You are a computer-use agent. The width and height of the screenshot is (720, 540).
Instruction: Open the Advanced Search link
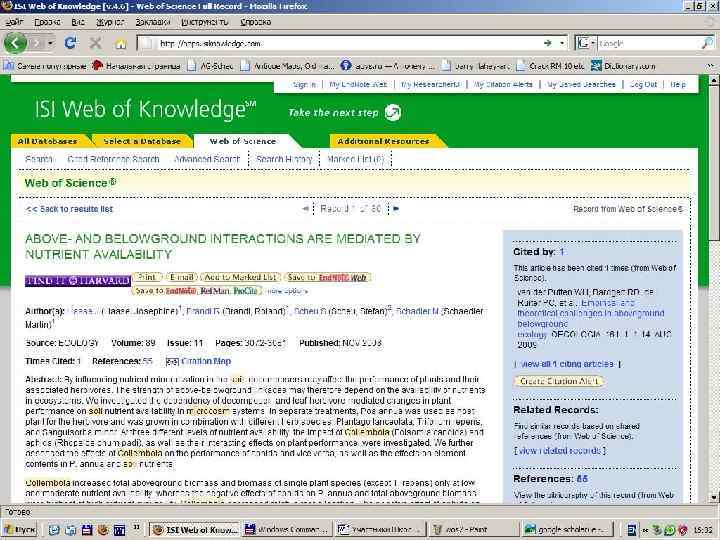pyautogui.click(x=207, y=159)
